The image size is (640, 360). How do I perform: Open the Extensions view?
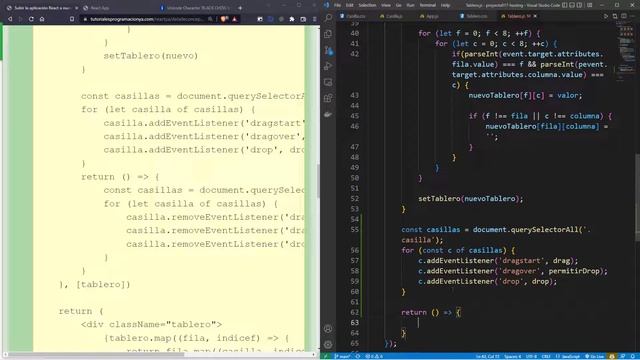point(328,98)
